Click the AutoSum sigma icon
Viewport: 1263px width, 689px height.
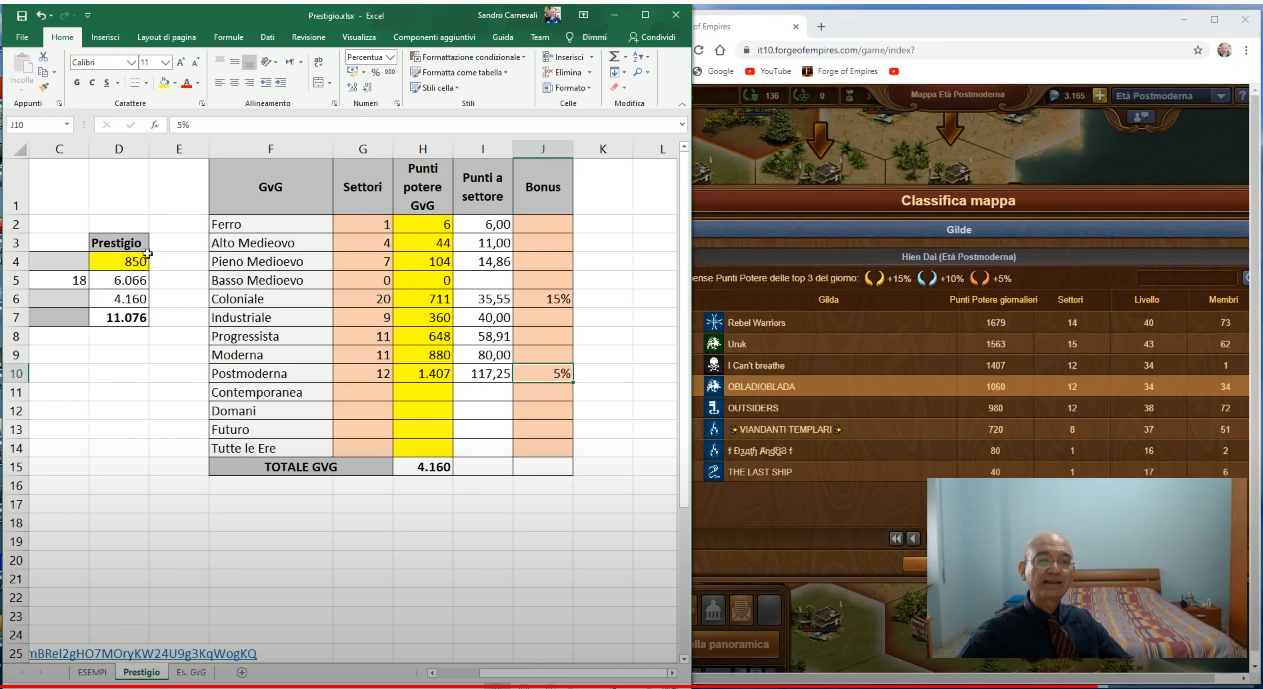click(x=615, y=57)
